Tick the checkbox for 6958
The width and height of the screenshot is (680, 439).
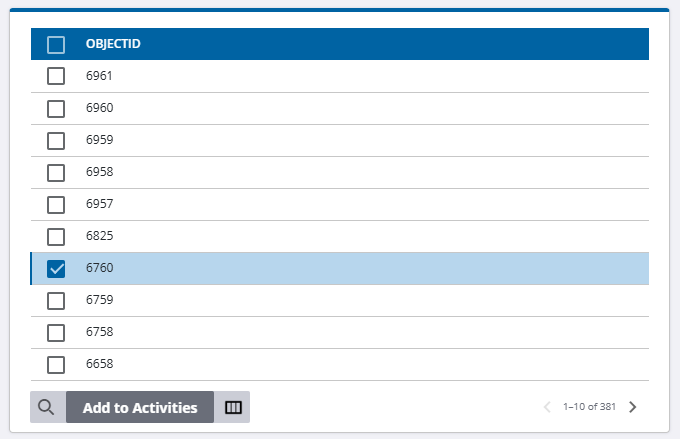(x=56, y=172)
